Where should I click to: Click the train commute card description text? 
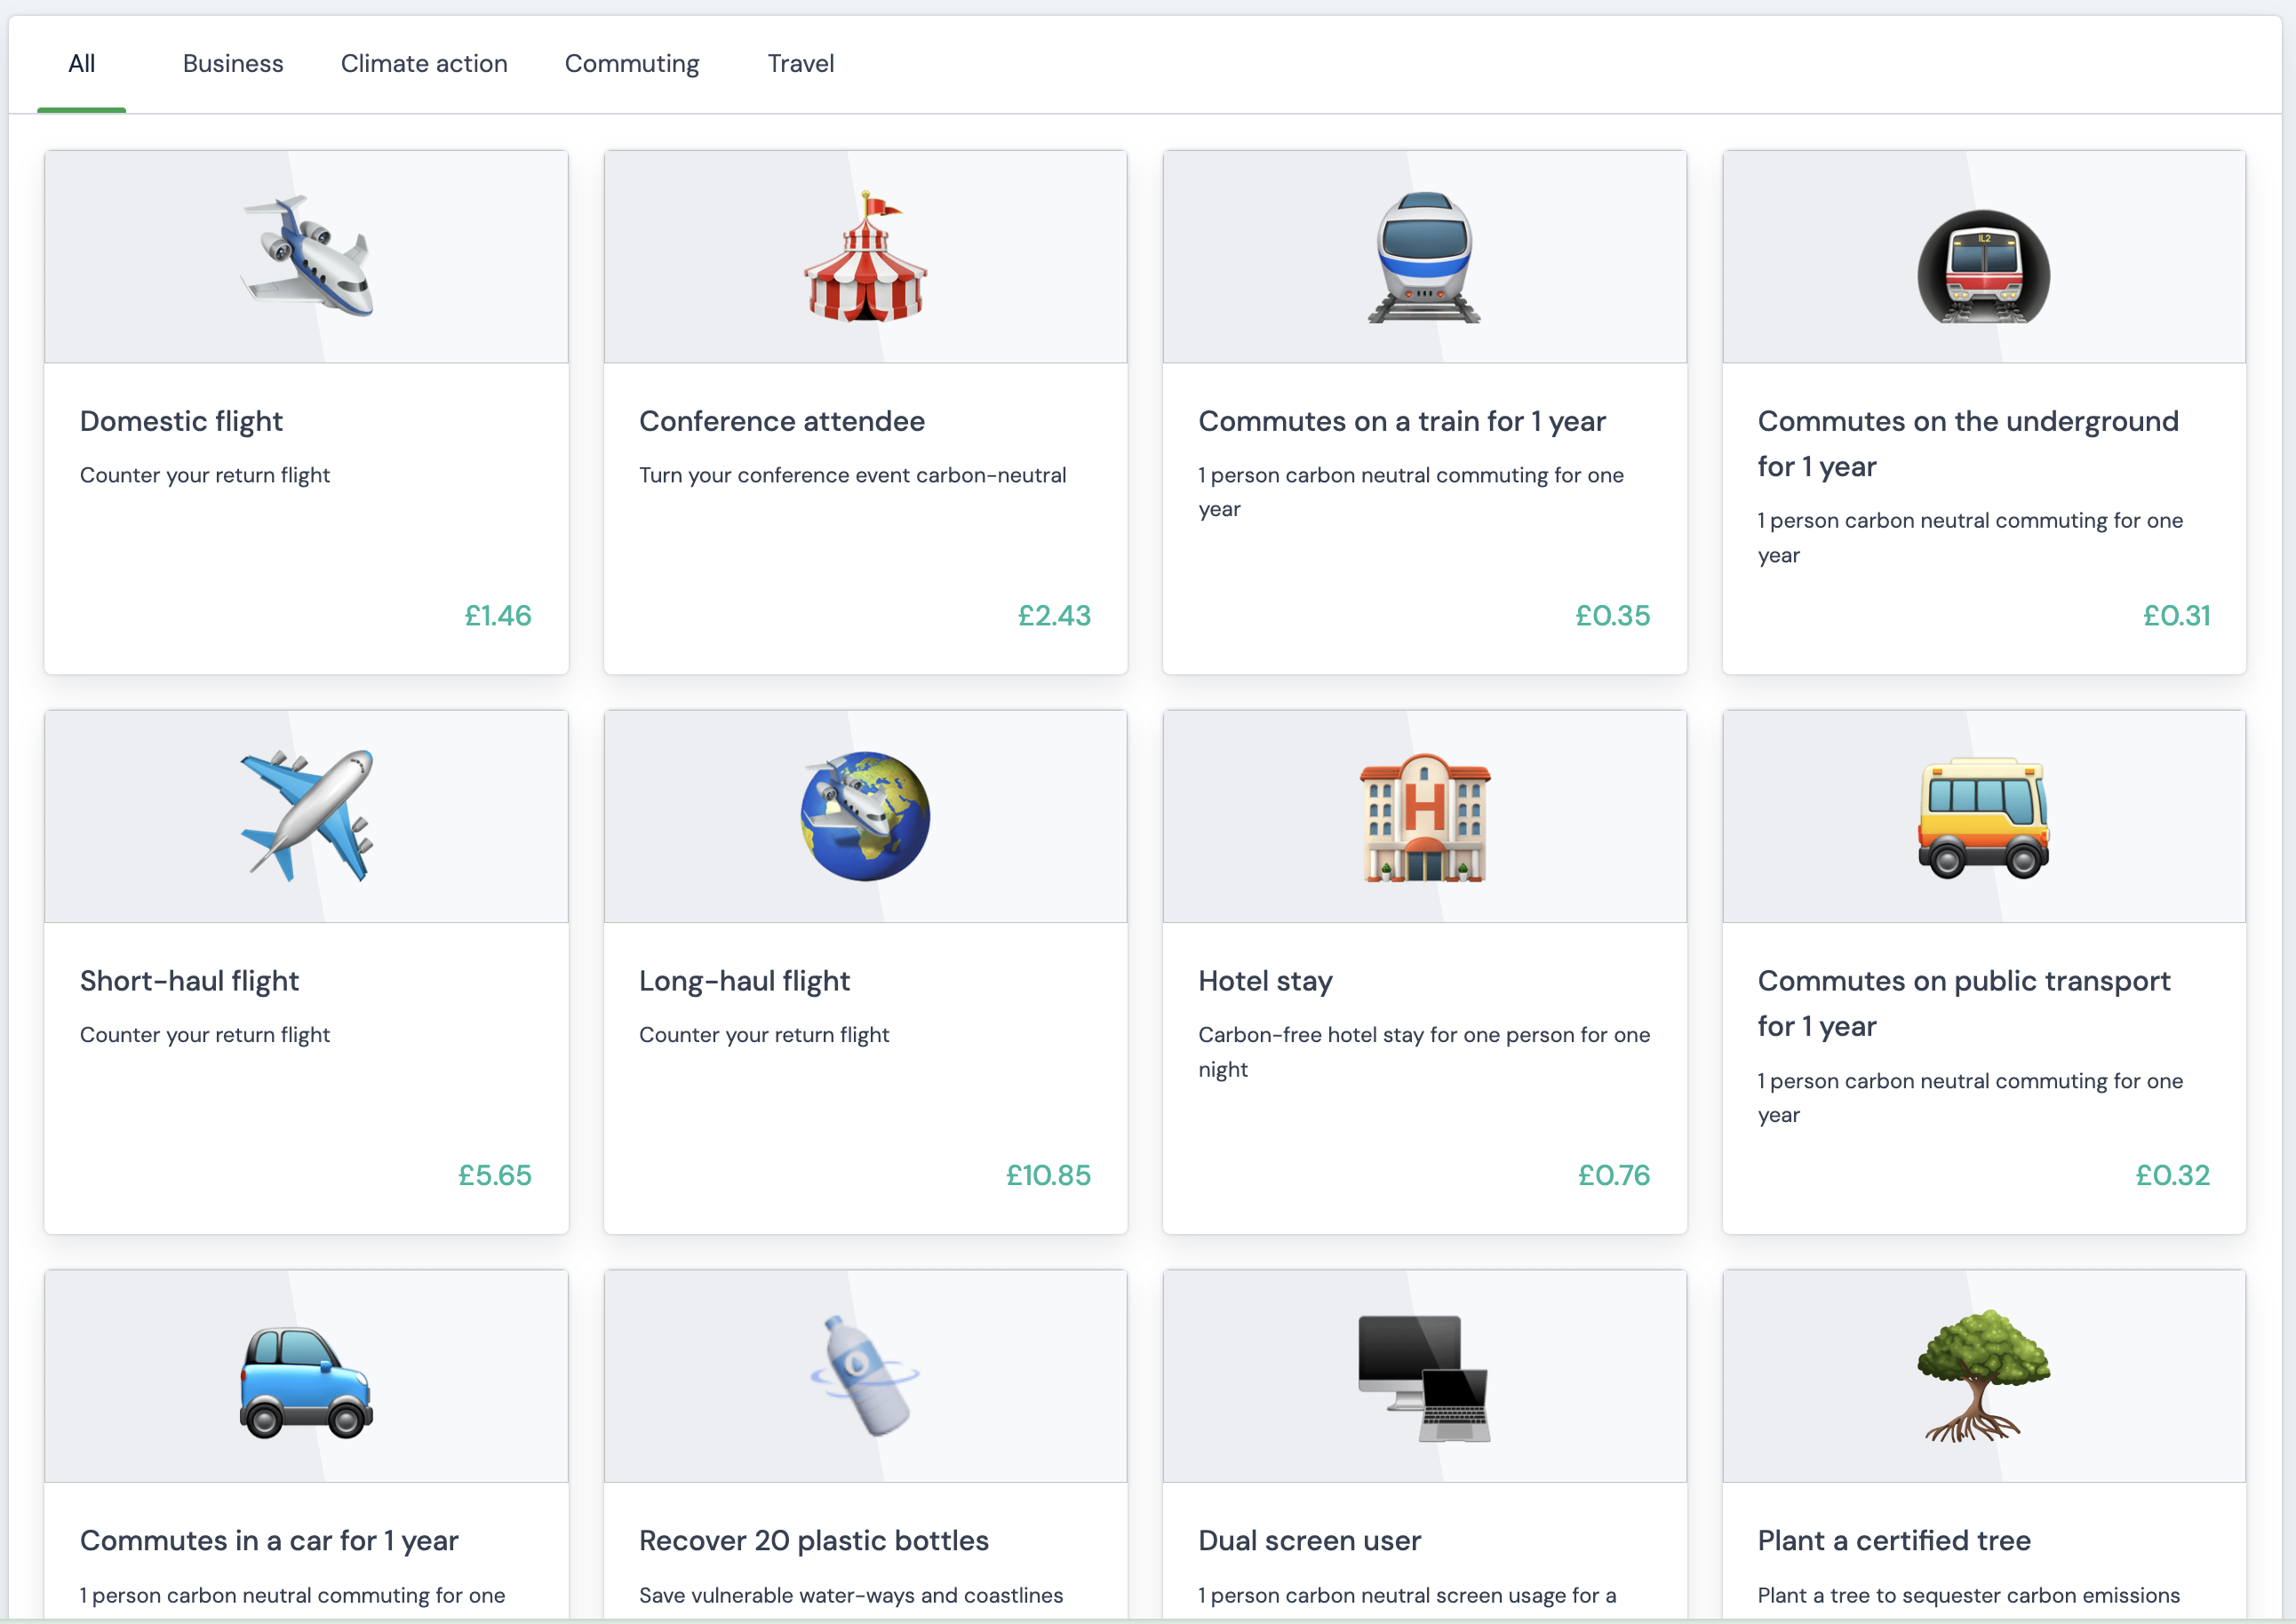pyautogui.click(x=1411, y=492)
